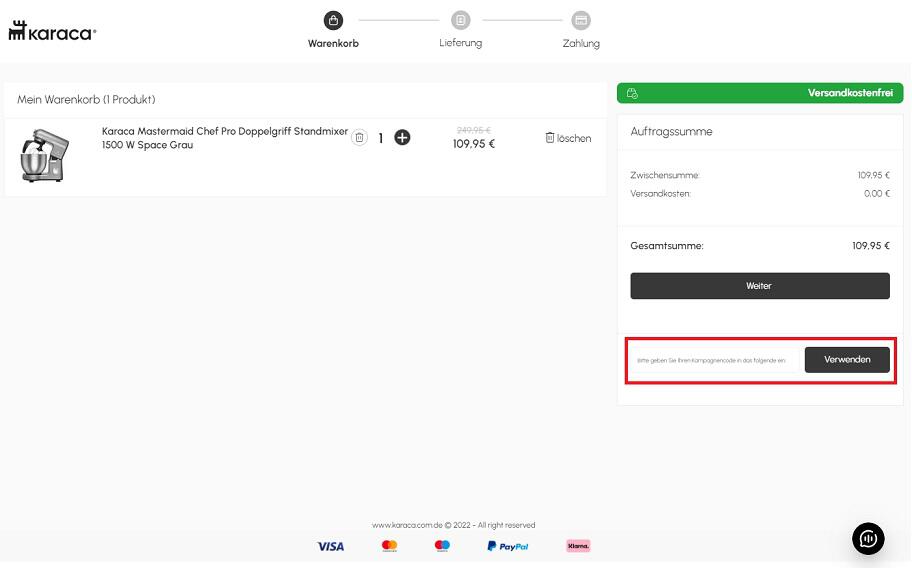Screen dimensions: 912x568
Task: Click the Zwischensumme label
Action: (x=665, y=175)
